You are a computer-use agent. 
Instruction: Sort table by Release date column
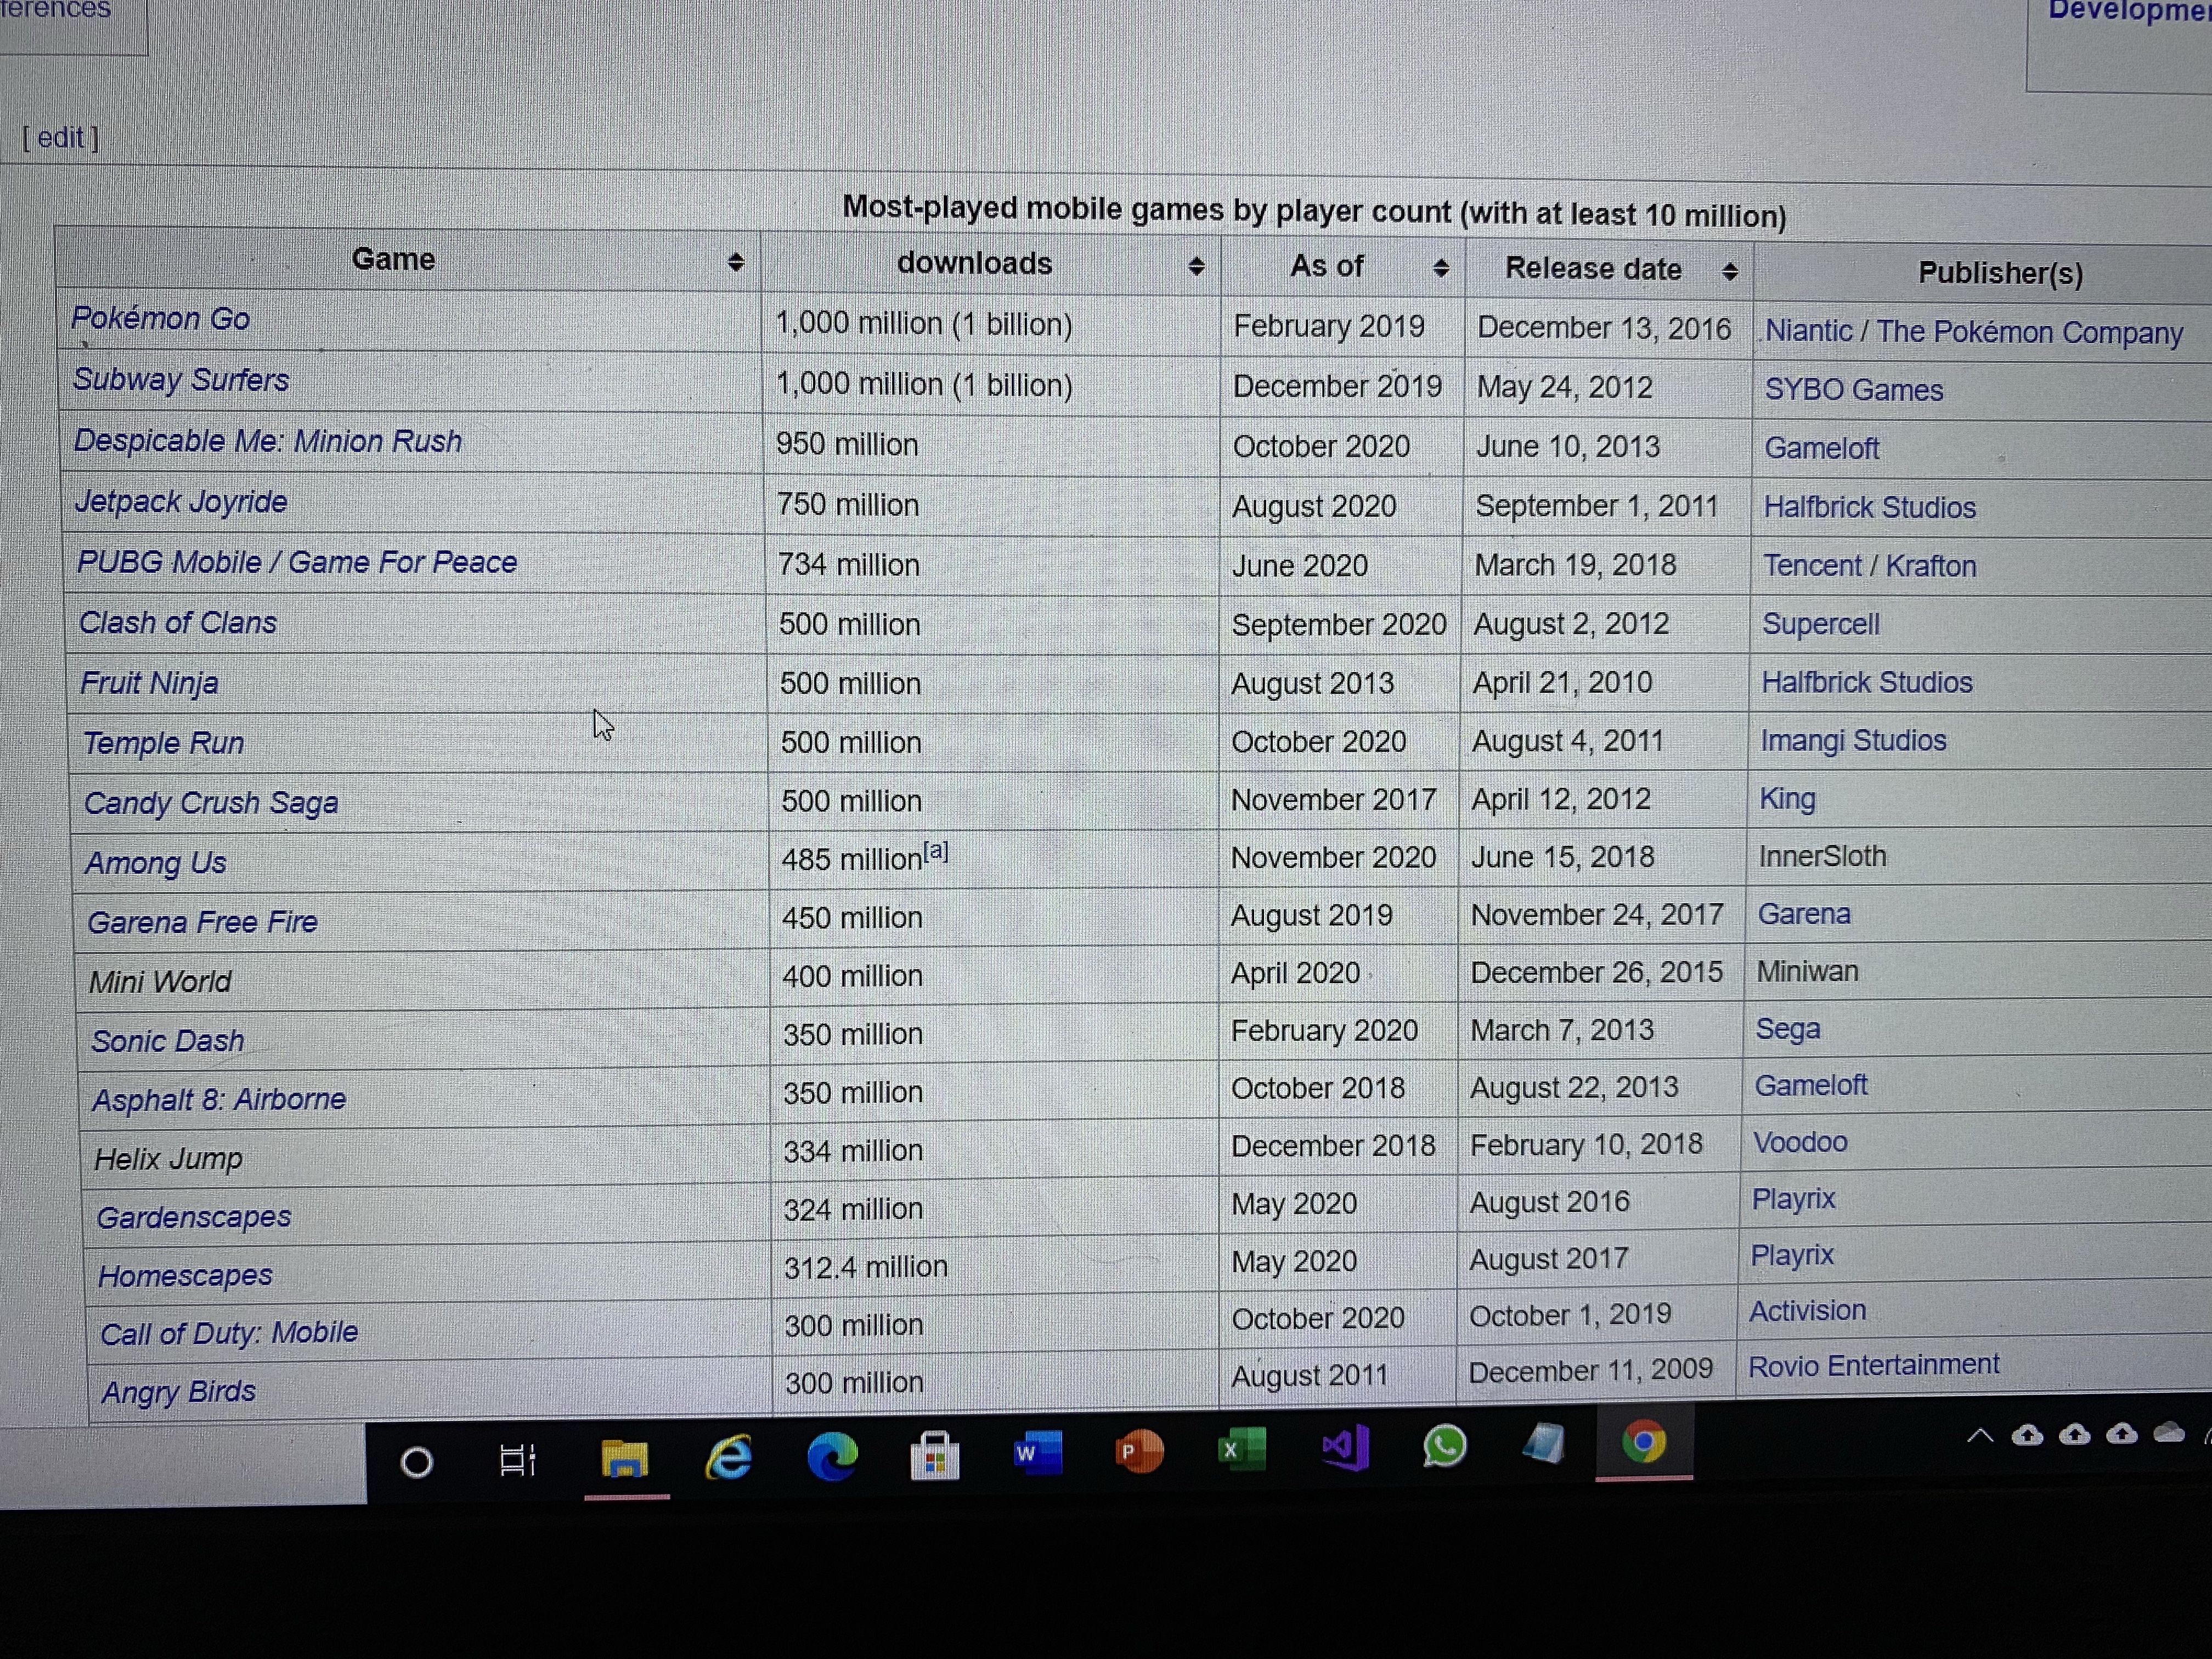pos(1730,271)
